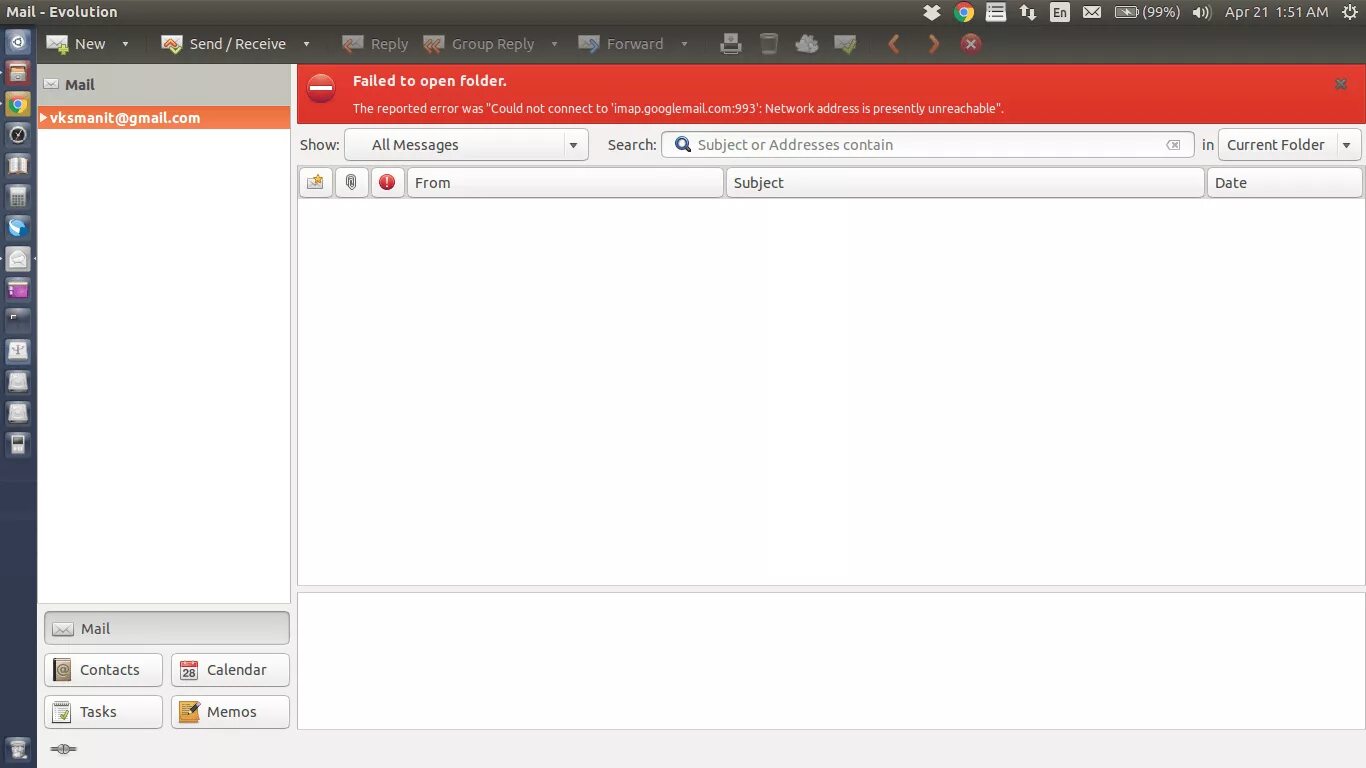Viewport: 1366px width, 768px height.
Task: Toggle the online/offline connection icon
Action: click(x=63, y=749)
